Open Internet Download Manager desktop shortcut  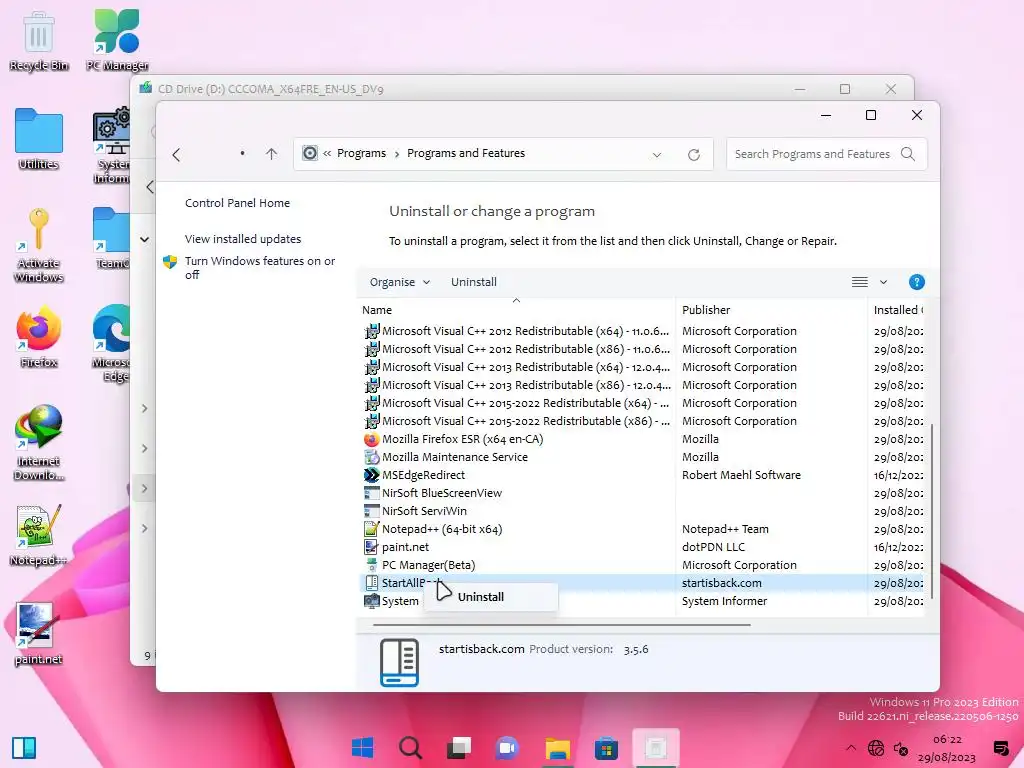pyautogui.click(x=39, y=442)
